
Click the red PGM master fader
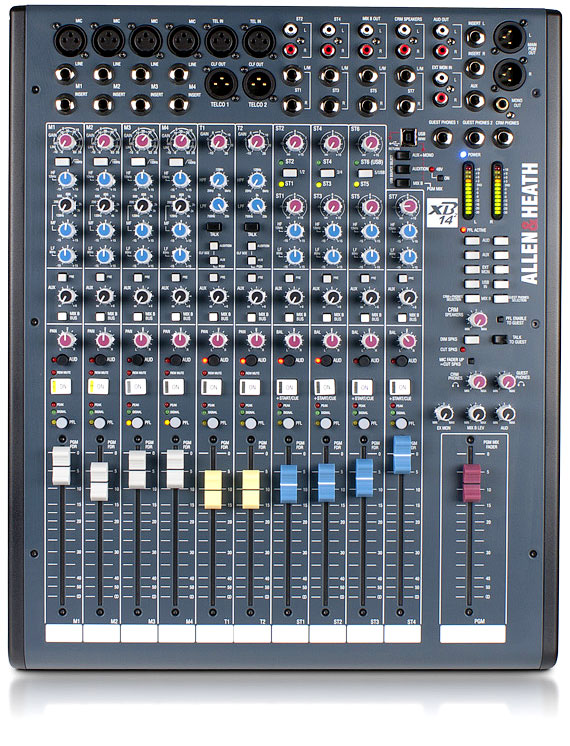point(472,483)
